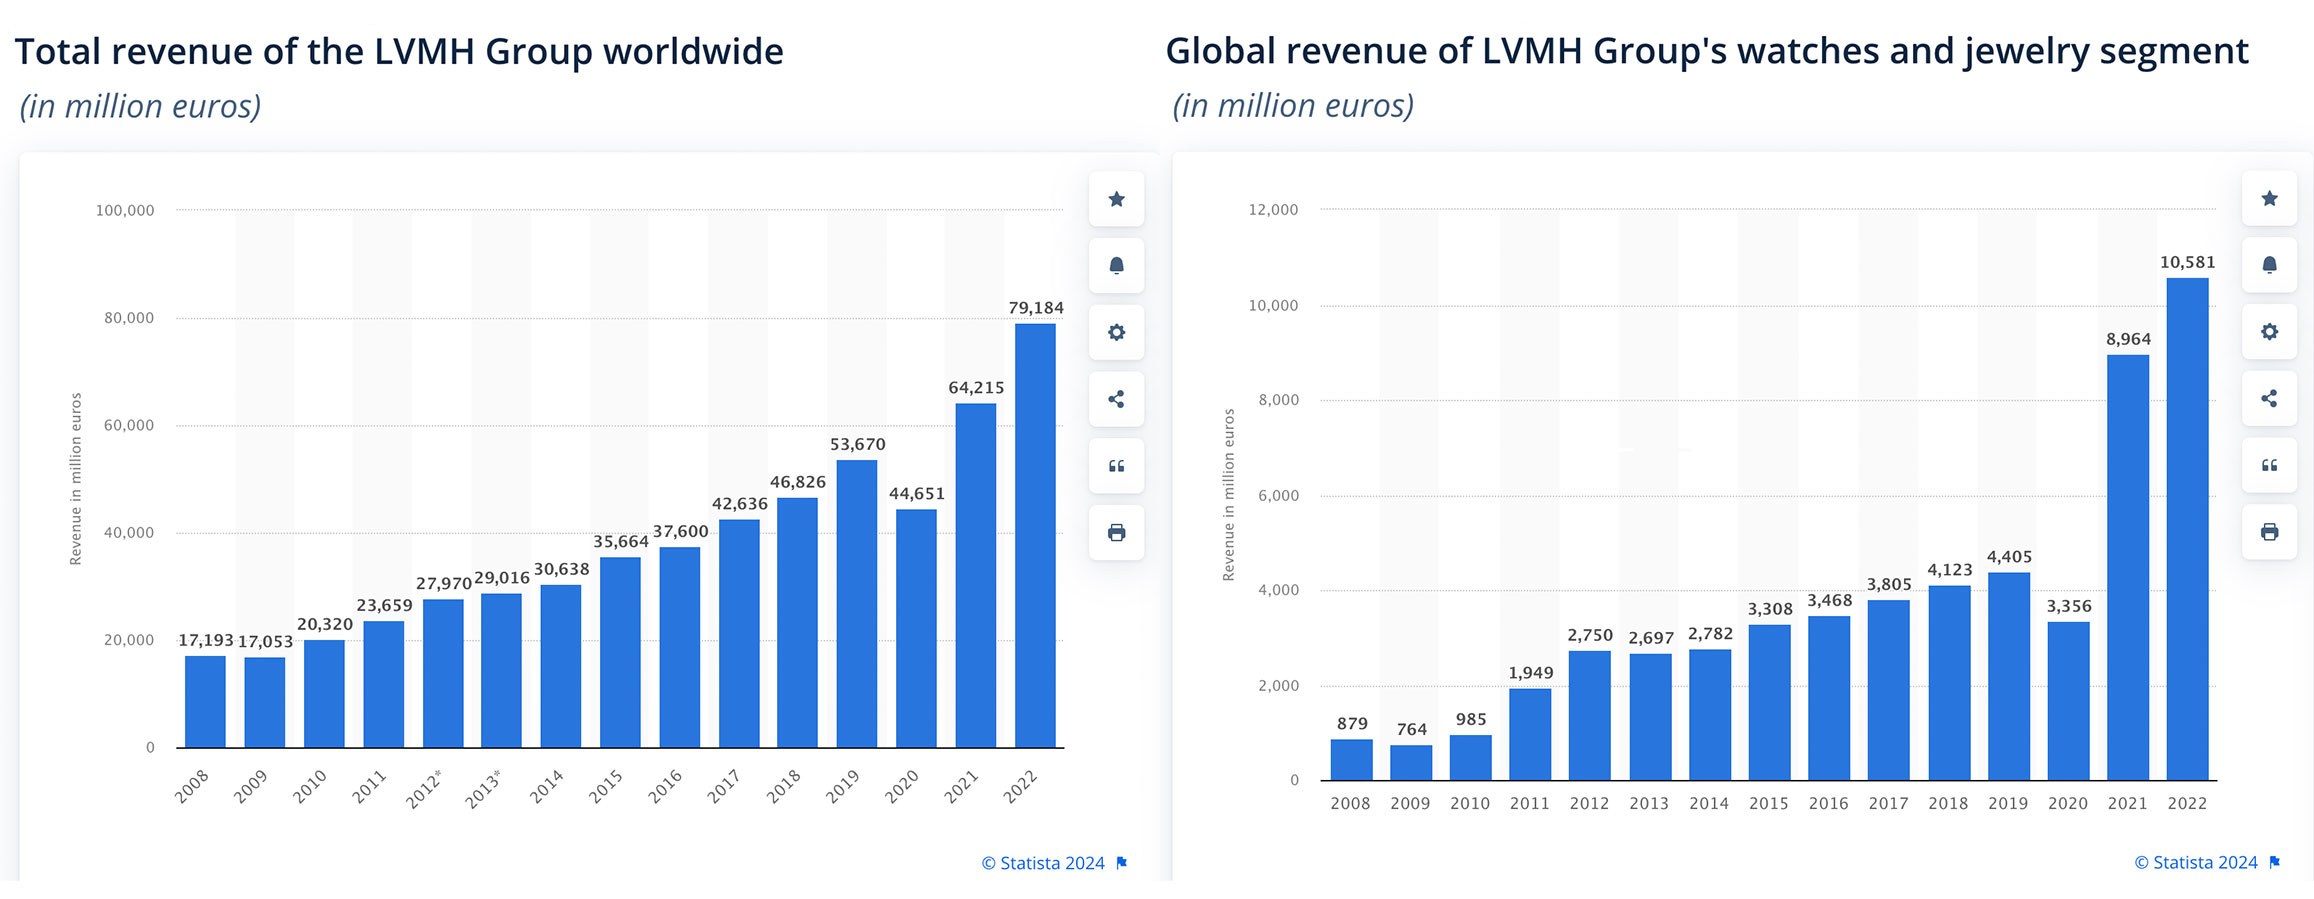Click the 2018 bar labeled 46,826
This screenshot has width=2314, height=899.
(x=797, y=622)
